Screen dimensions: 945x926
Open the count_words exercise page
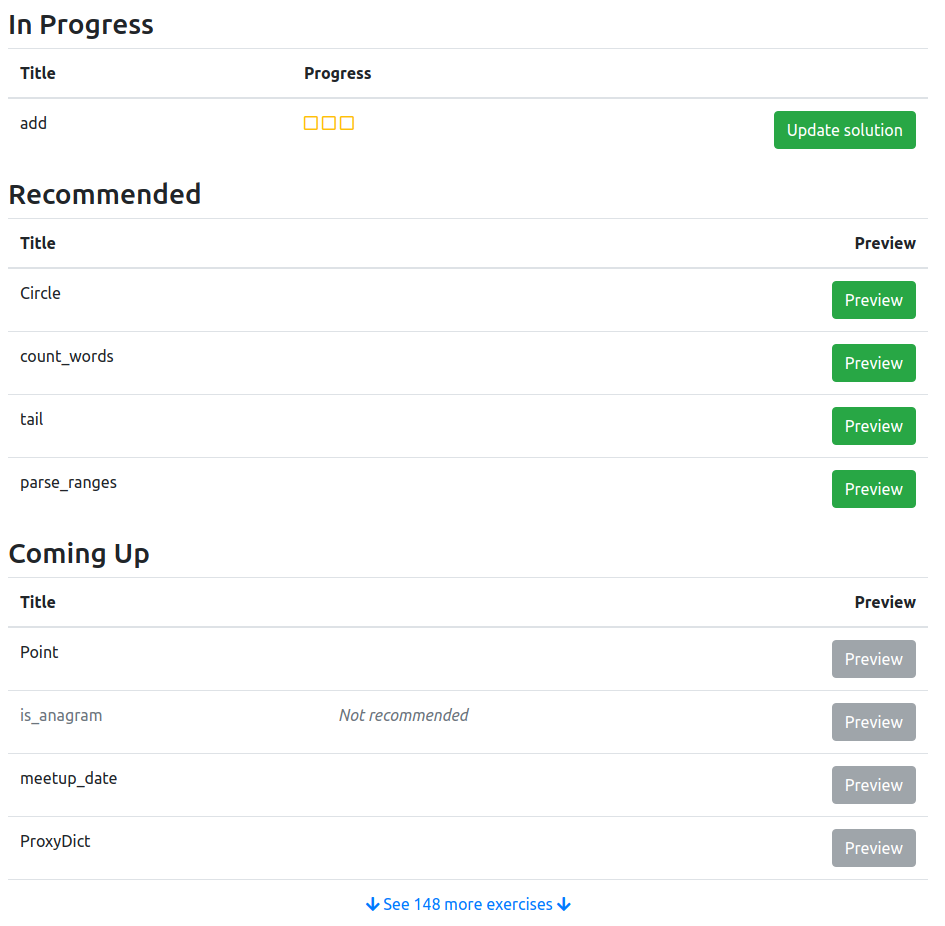(67, 356)
